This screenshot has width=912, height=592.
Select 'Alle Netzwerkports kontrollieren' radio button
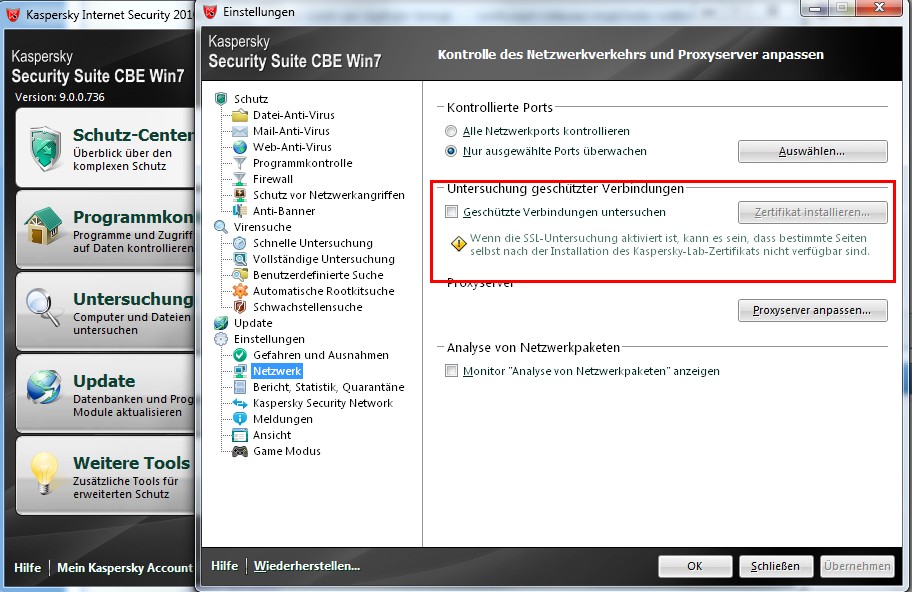click(451, 131)
